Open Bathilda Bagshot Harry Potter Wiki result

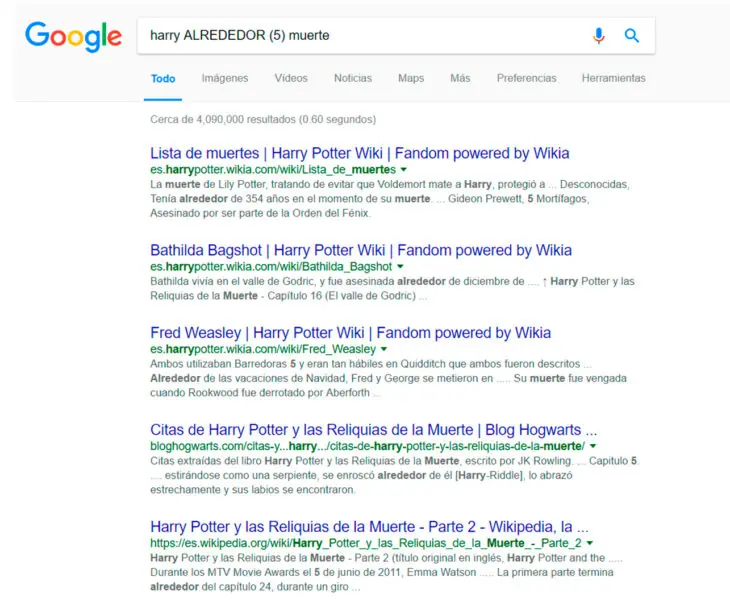361,250
